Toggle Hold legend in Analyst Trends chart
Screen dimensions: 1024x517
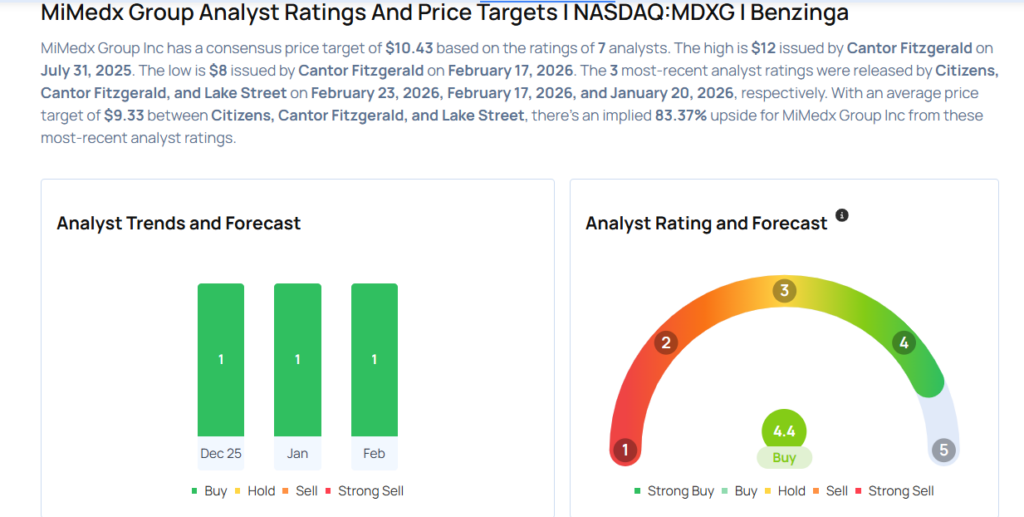click(x=258, y=491)
